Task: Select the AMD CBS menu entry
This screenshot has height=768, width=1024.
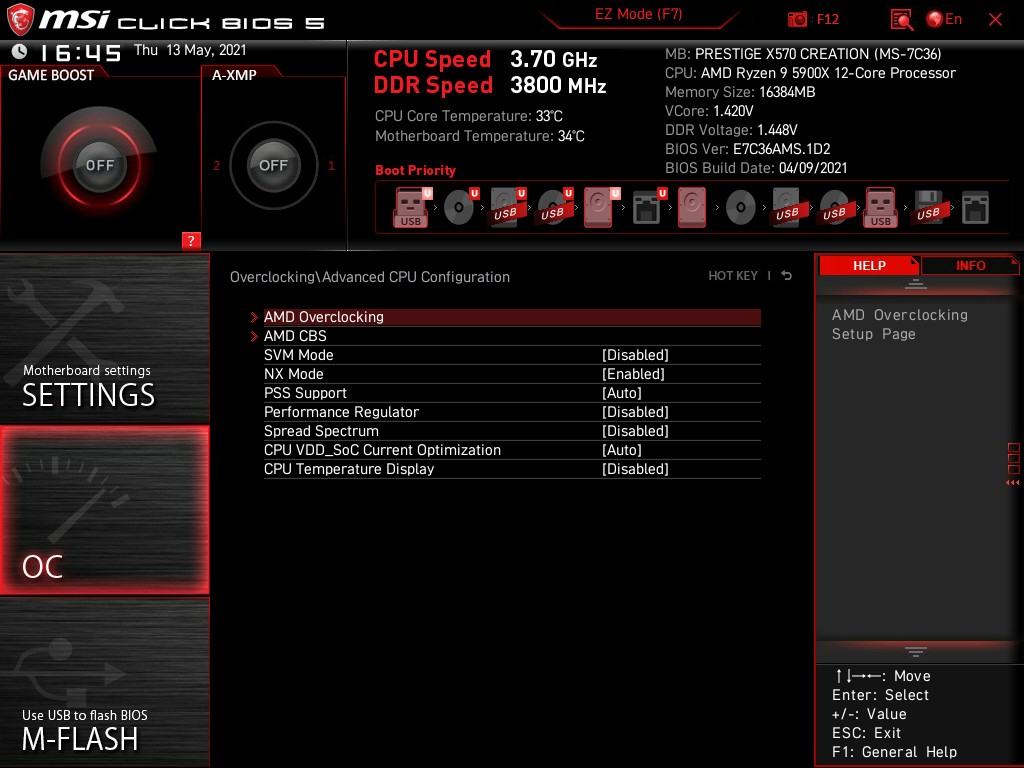Action: pos(512,336)
